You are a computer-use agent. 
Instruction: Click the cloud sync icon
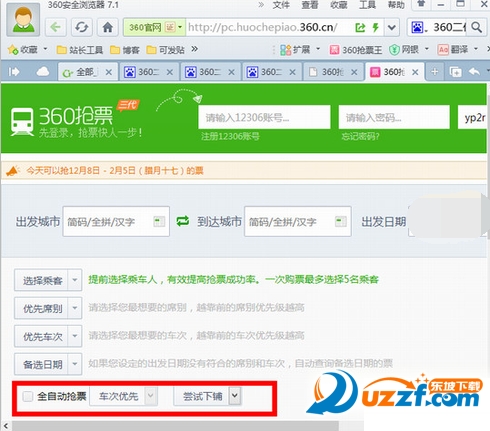(43, 72)
